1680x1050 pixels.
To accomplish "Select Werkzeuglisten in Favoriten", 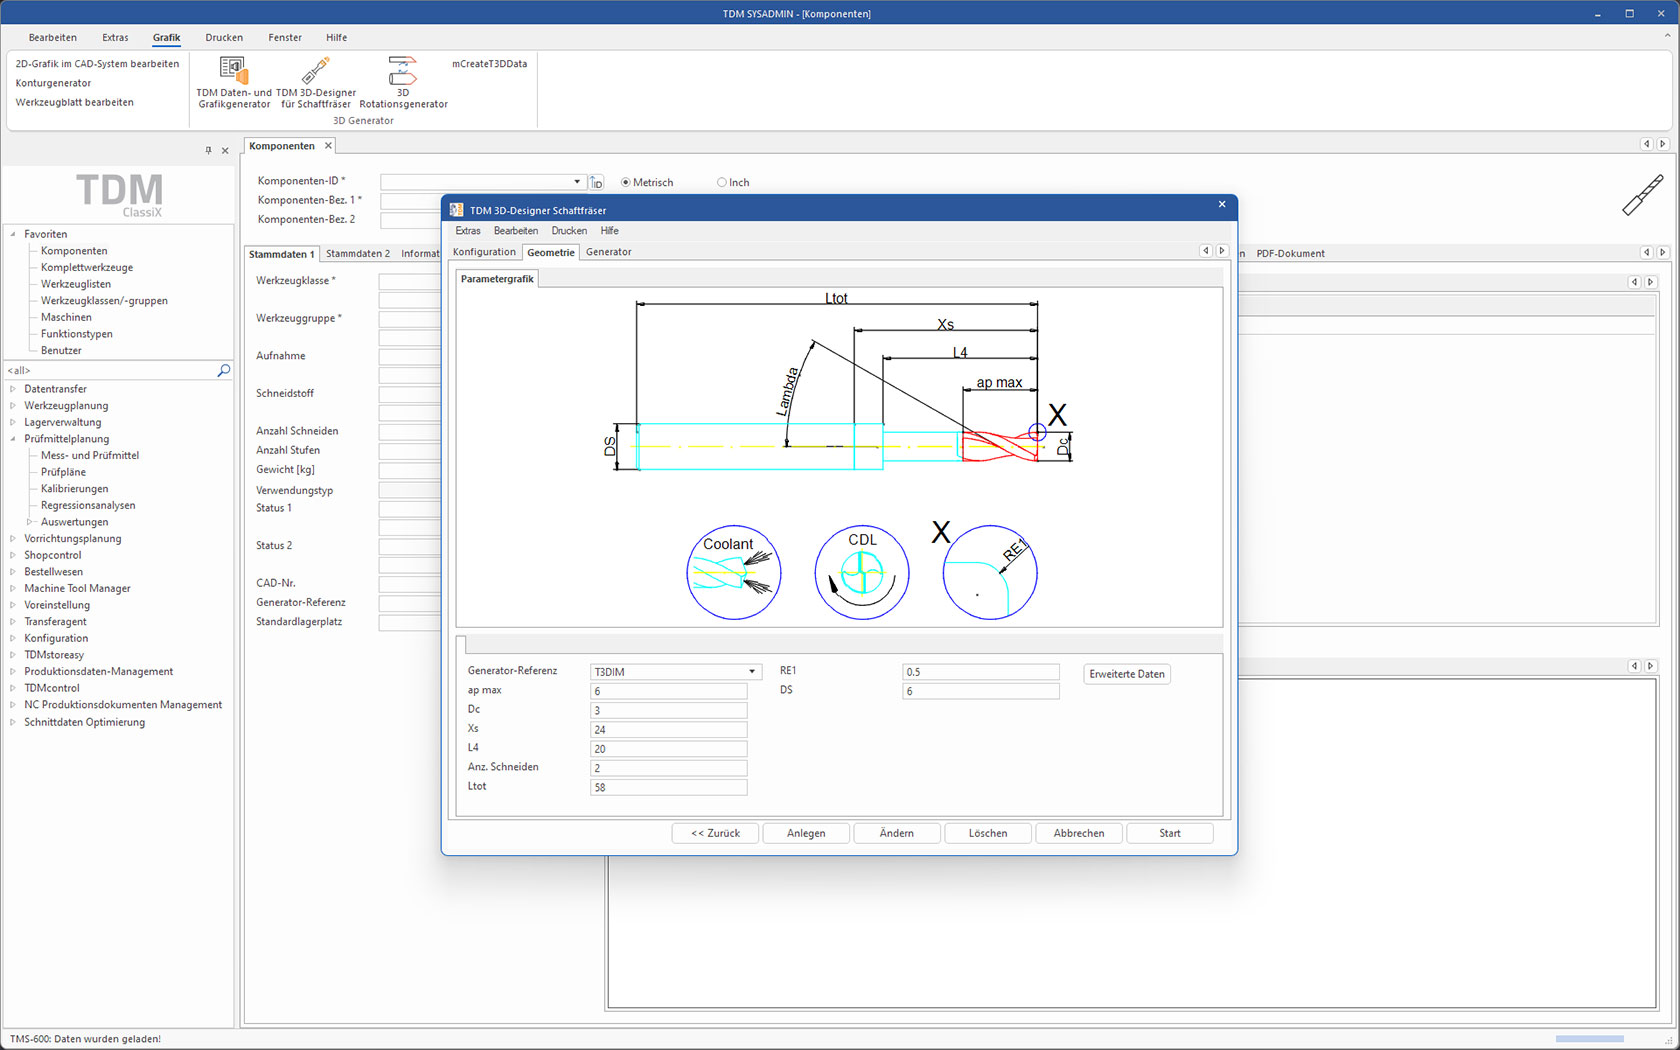I will coord(76,284).
